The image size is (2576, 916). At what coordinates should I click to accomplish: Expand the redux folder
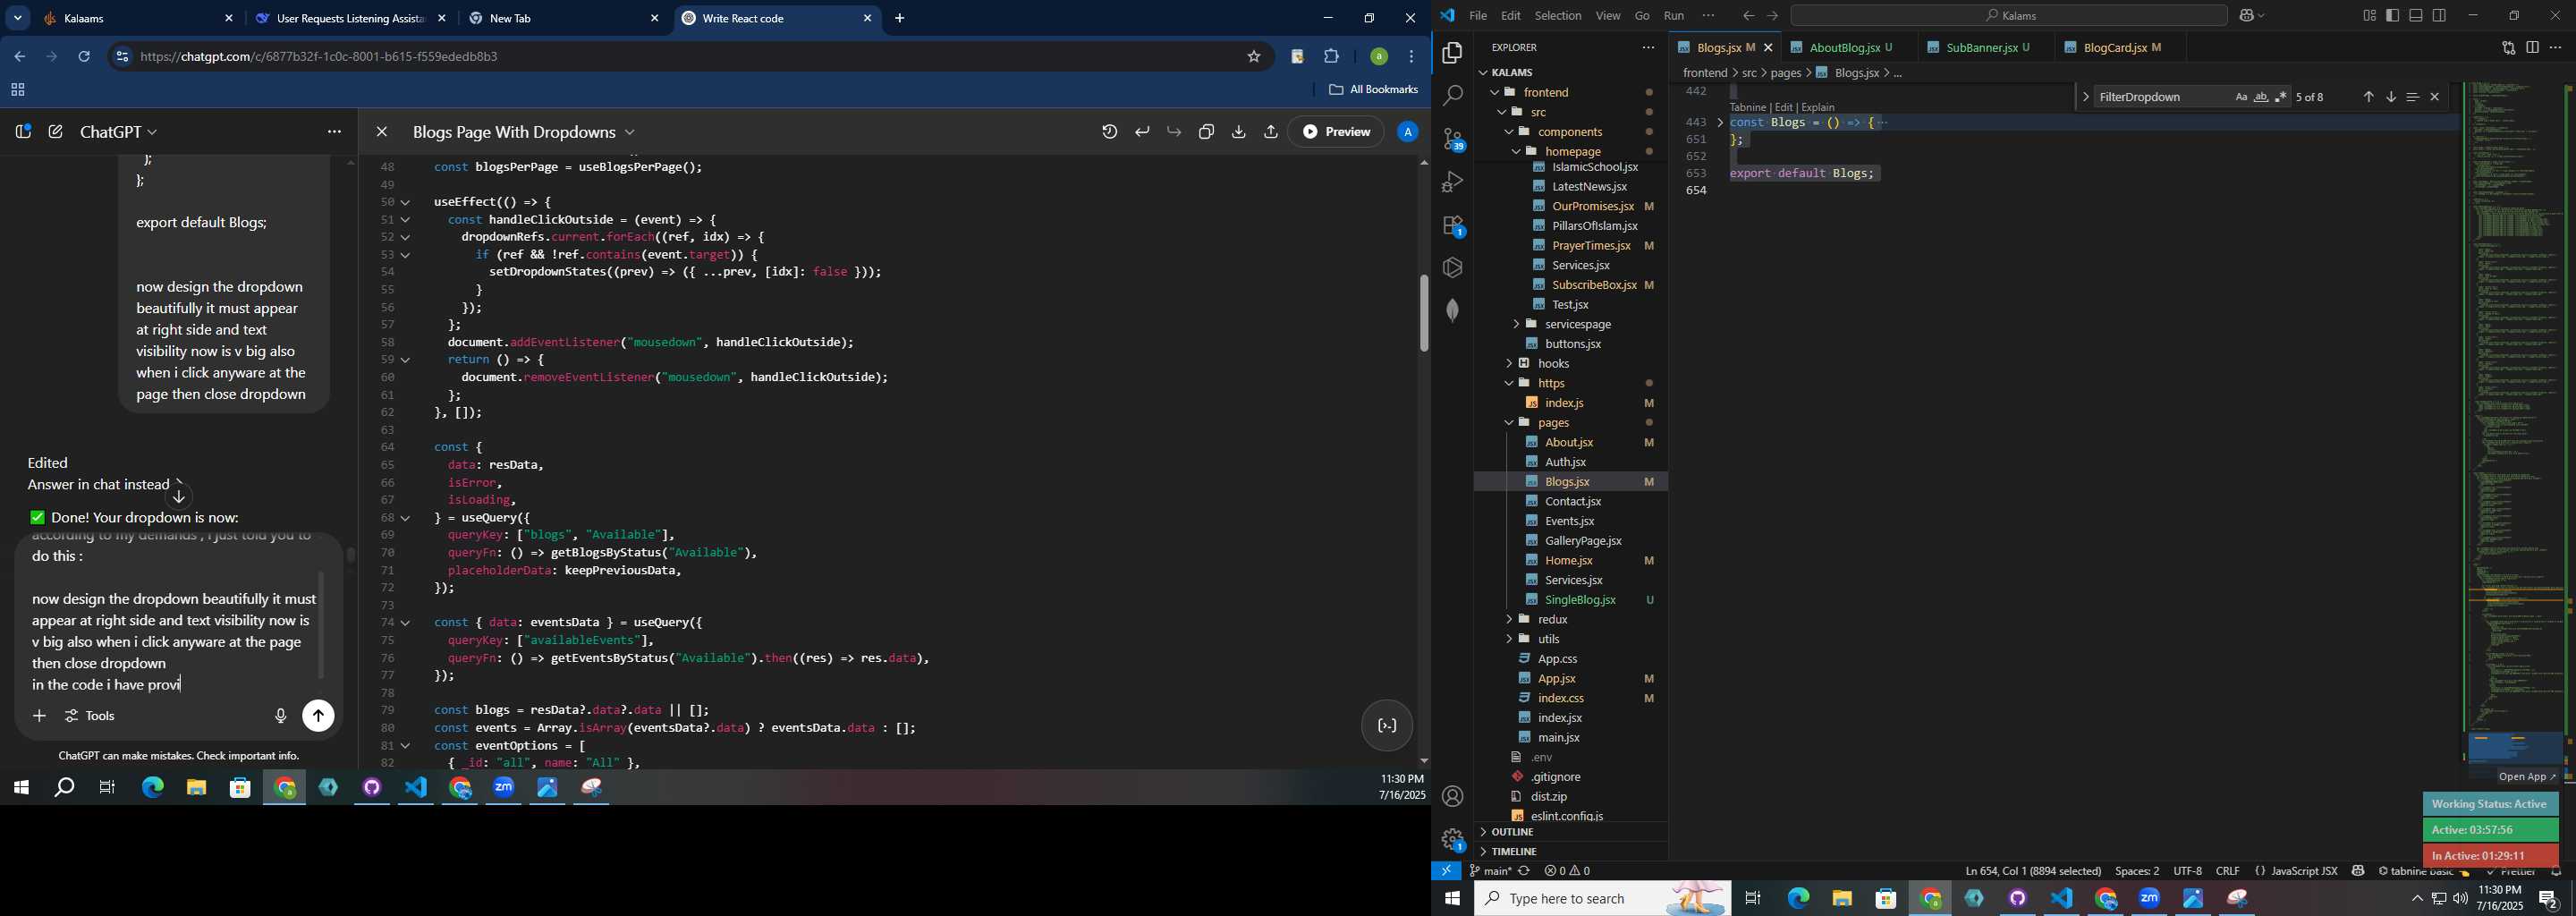point(1553,619)
